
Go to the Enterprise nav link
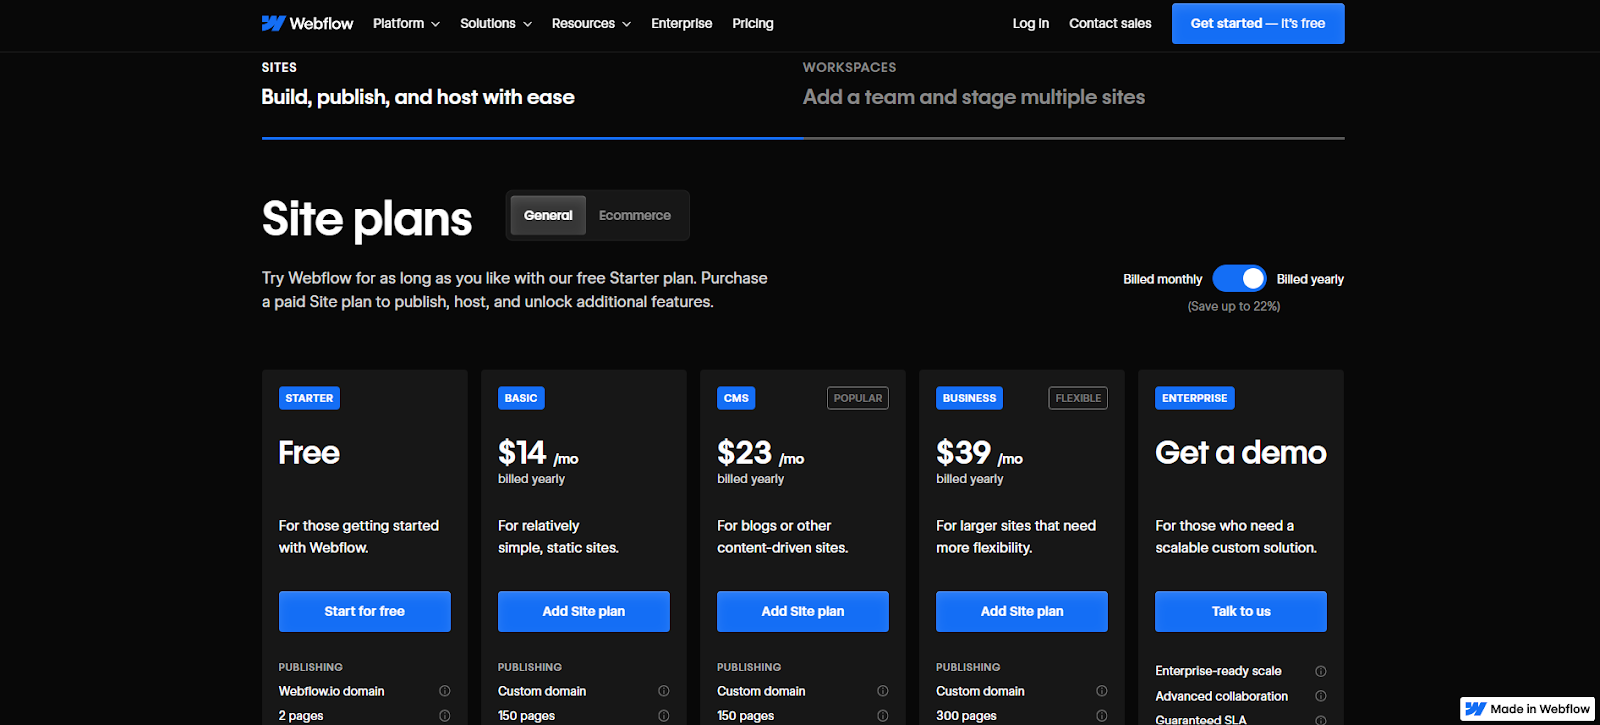point(682,23)
